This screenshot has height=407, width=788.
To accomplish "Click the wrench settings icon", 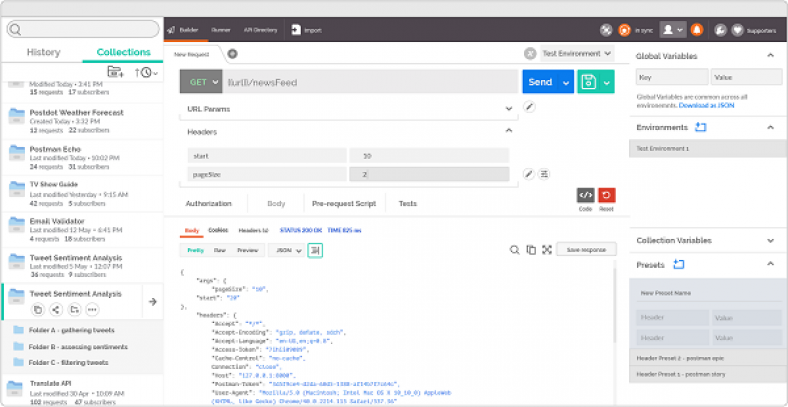I will click(720, 30).
